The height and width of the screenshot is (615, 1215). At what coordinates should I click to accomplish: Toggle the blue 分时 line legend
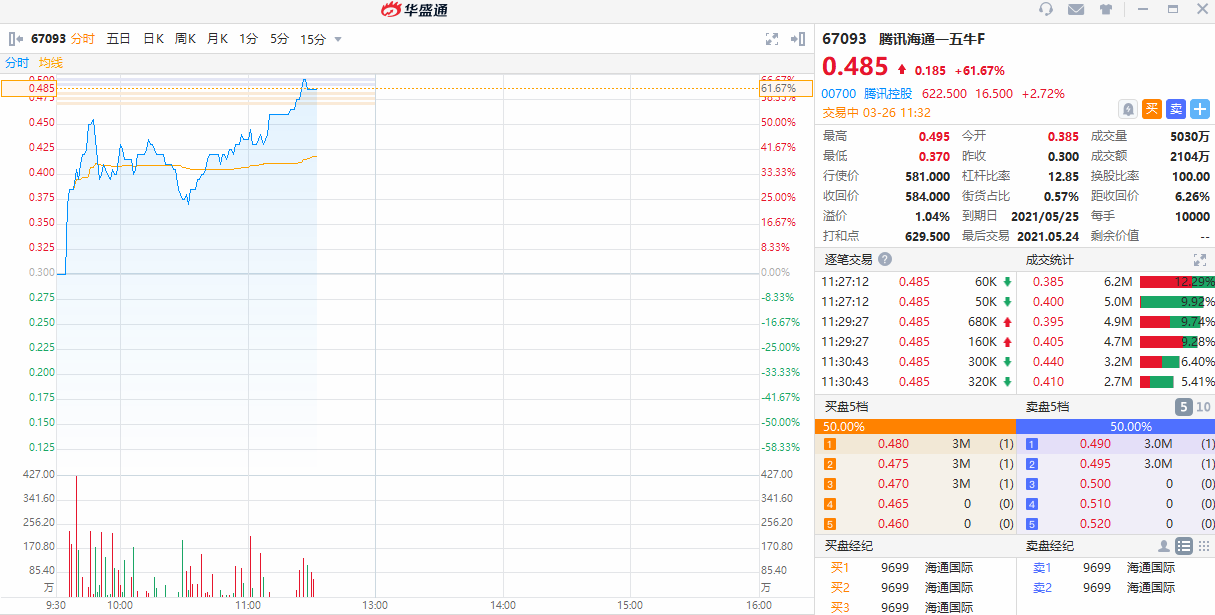pyautogui.click(x=17, y=63)
